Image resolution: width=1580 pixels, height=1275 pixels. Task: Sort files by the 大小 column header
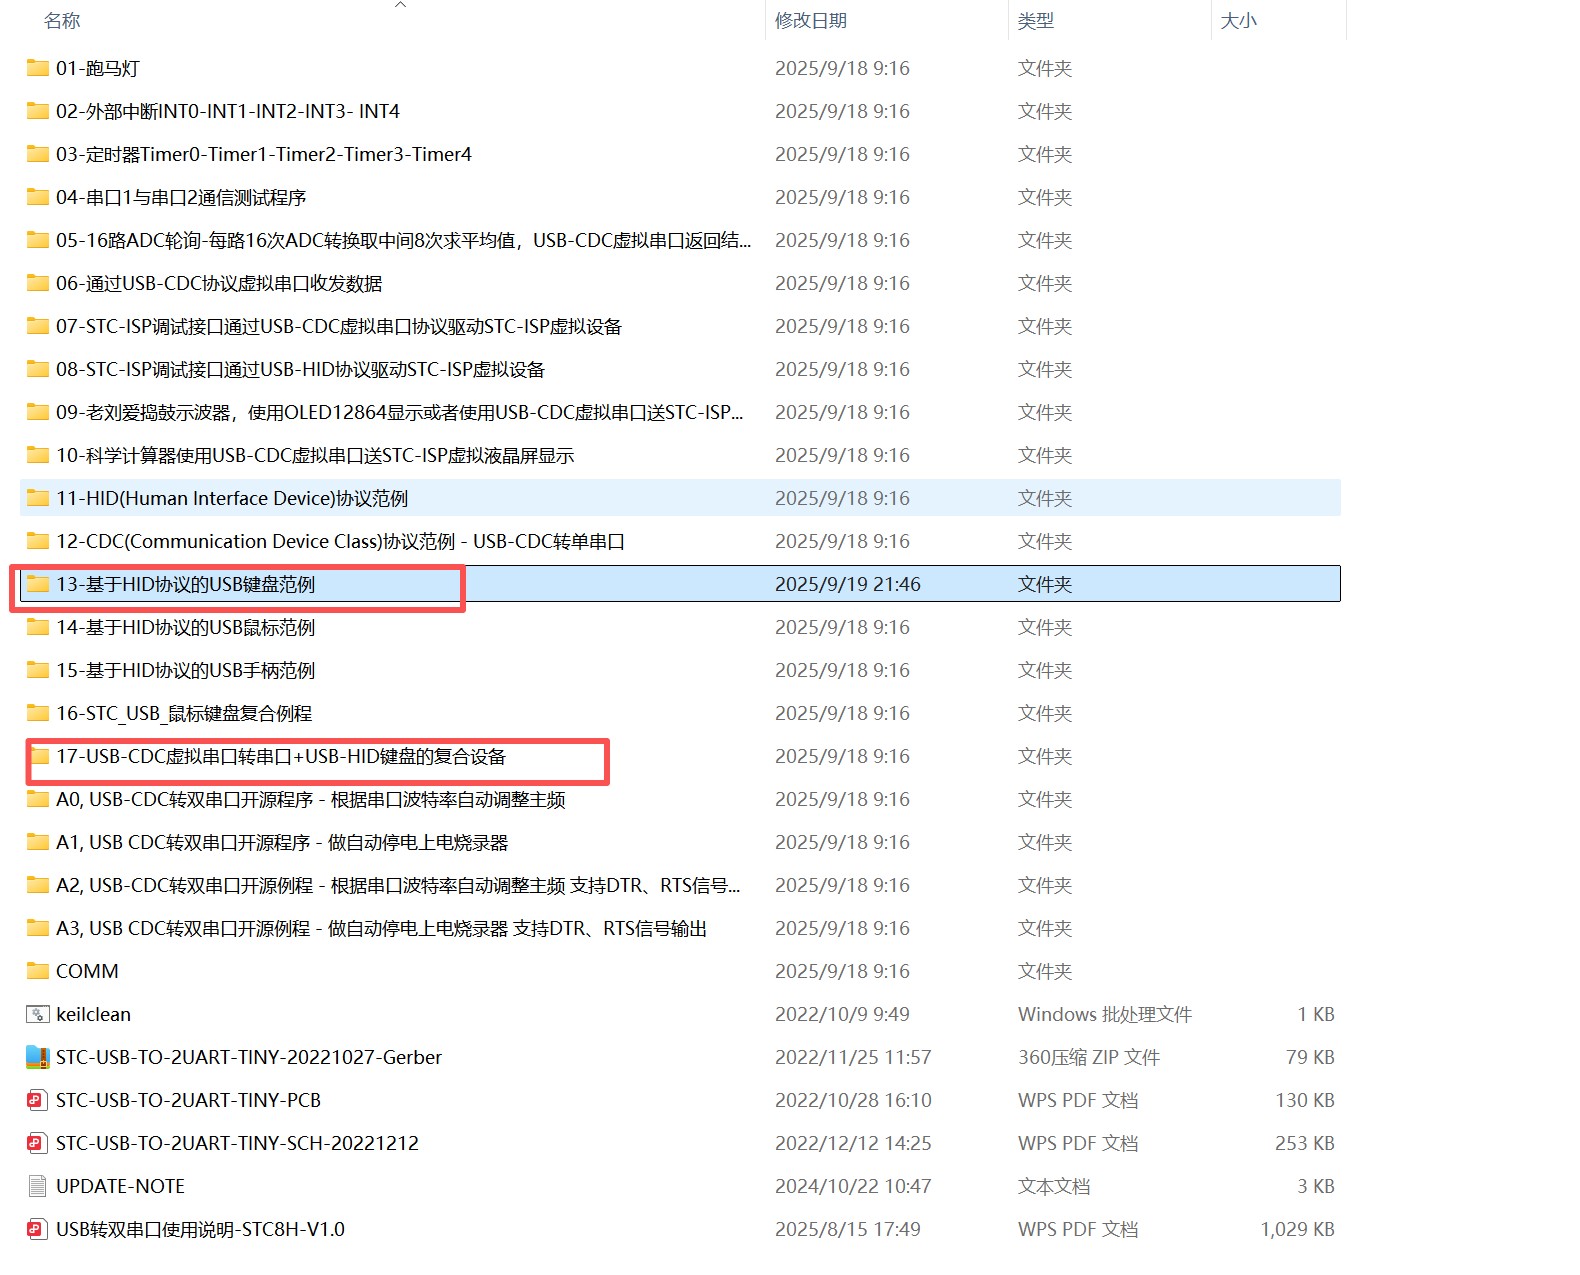1238,21
